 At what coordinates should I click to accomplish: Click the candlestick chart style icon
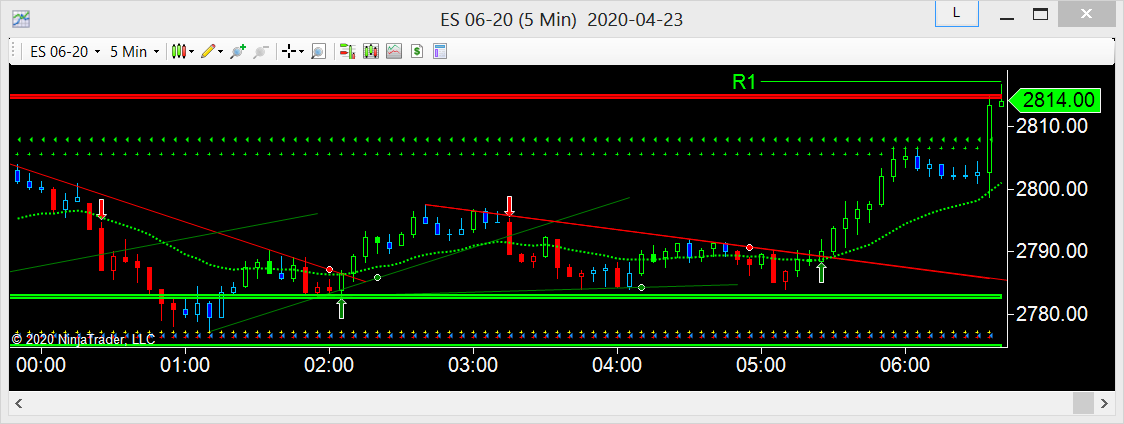pos(179,52)
